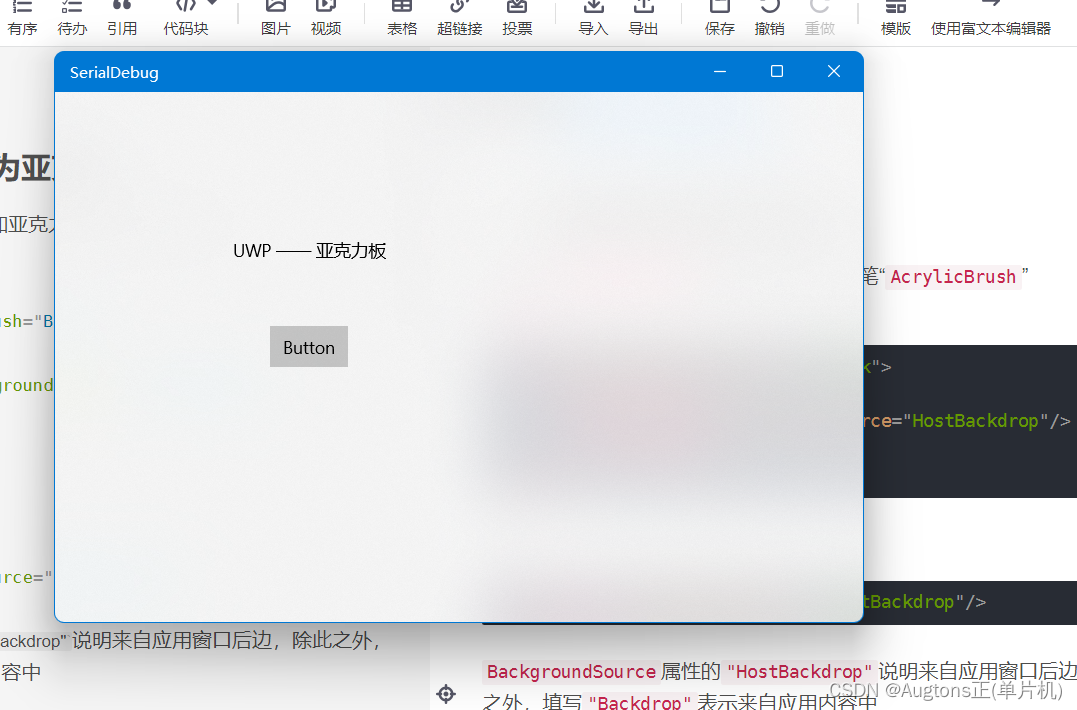Save the article (保存)
This screenshot has height=710, width=1077.
click(719, 19)
